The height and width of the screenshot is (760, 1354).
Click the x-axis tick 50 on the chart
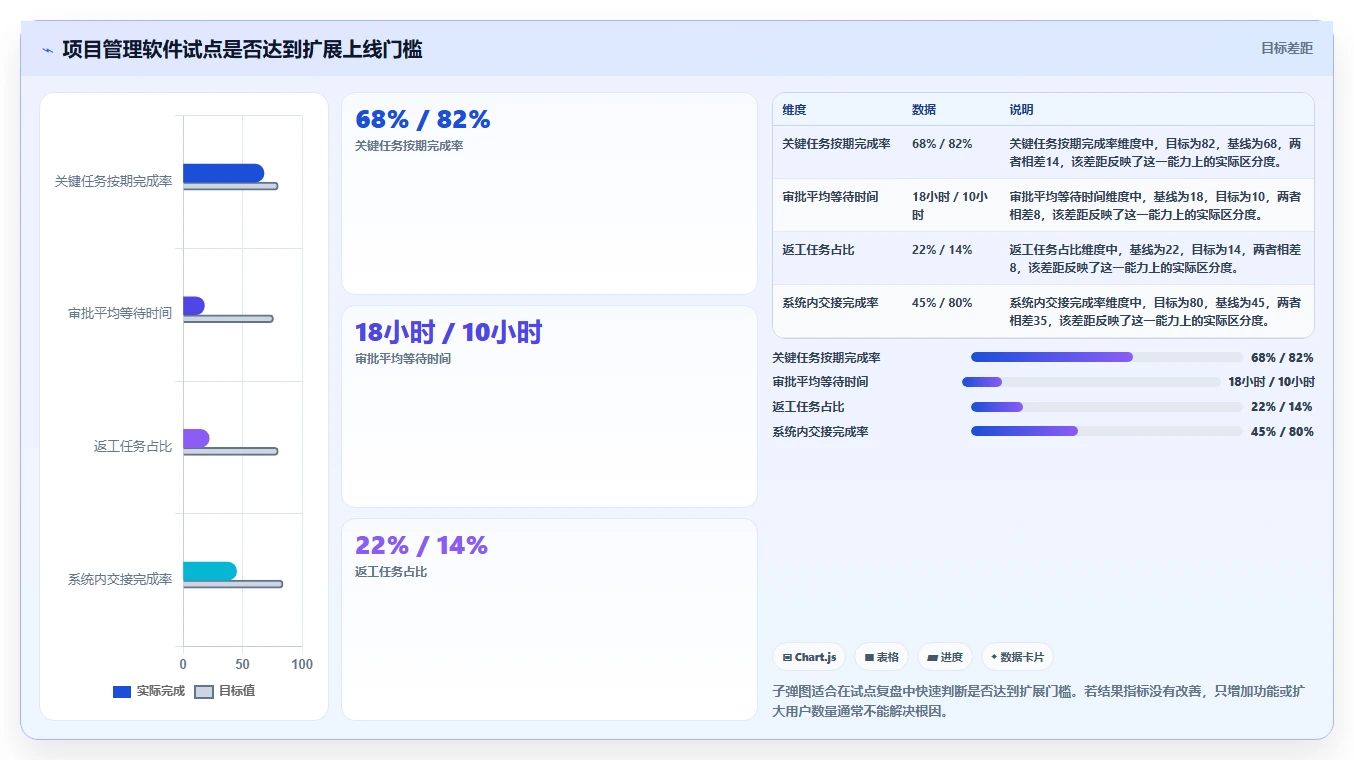point(242,664)
